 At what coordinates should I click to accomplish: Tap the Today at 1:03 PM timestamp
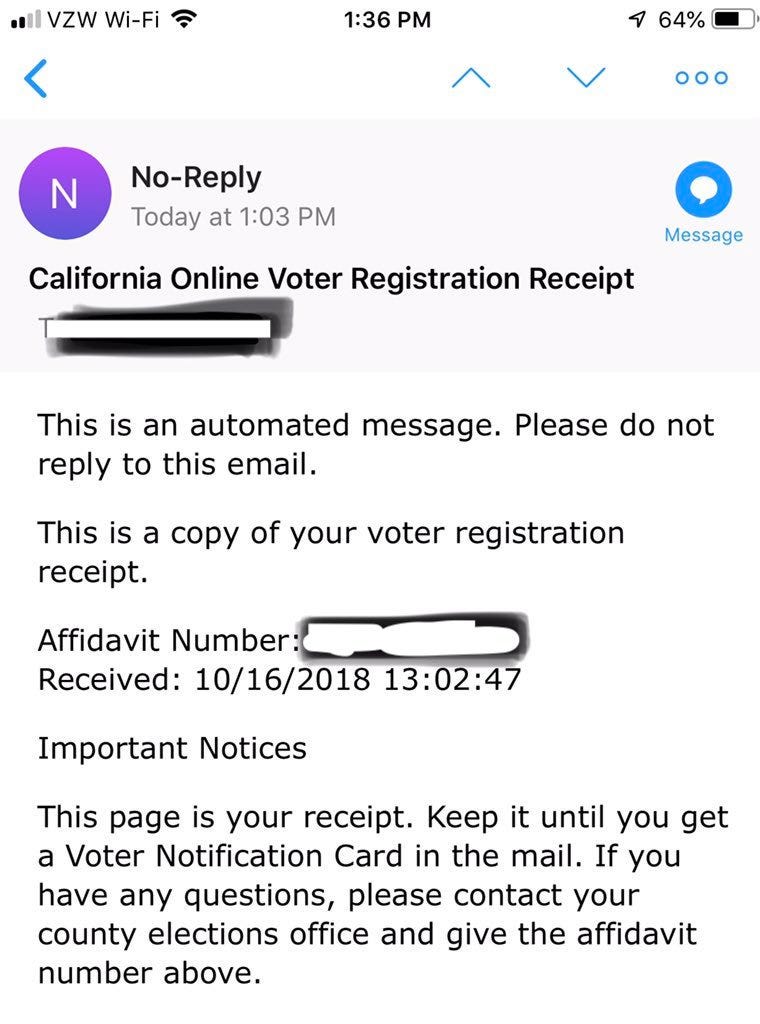coord(234,217)
